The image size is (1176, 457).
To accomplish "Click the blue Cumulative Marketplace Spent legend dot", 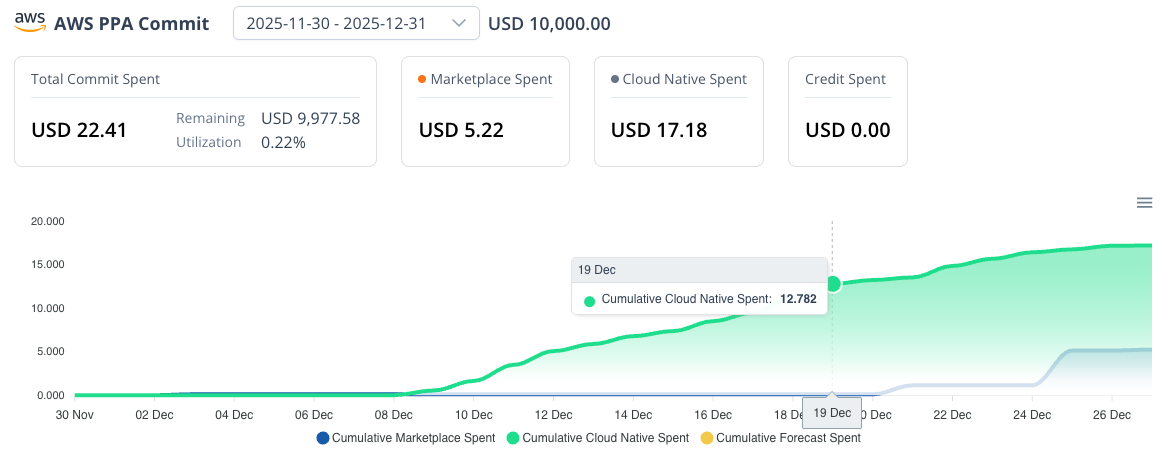I will (x=322, y=438).
